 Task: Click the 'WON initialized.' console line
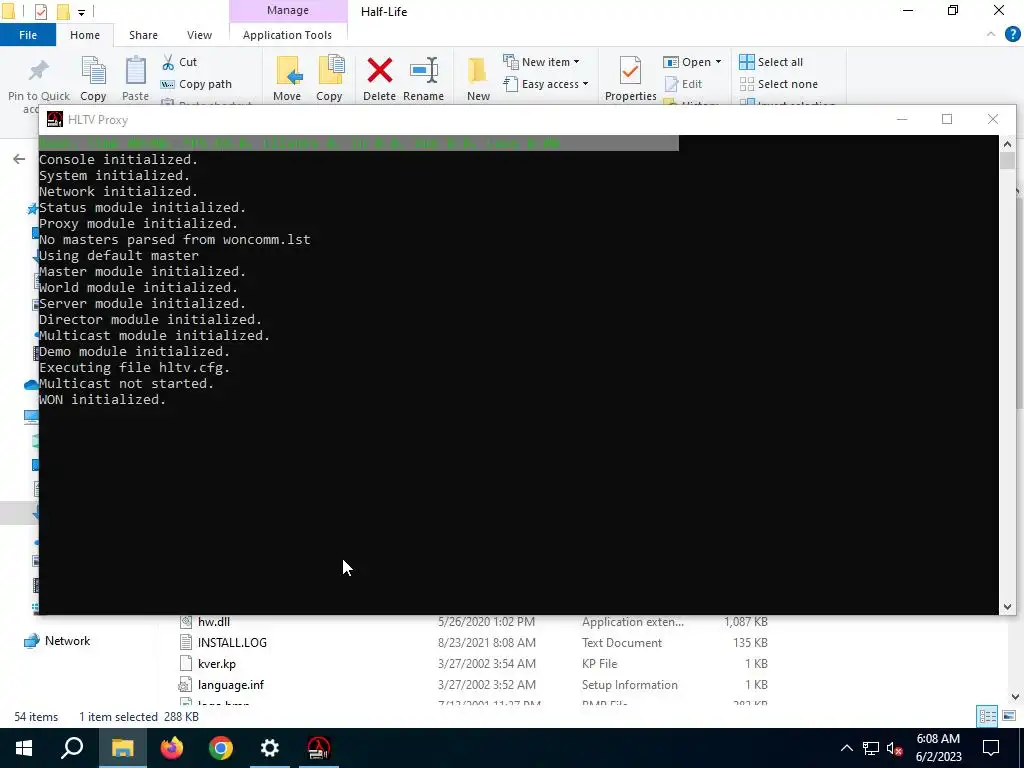coord(102,400)
